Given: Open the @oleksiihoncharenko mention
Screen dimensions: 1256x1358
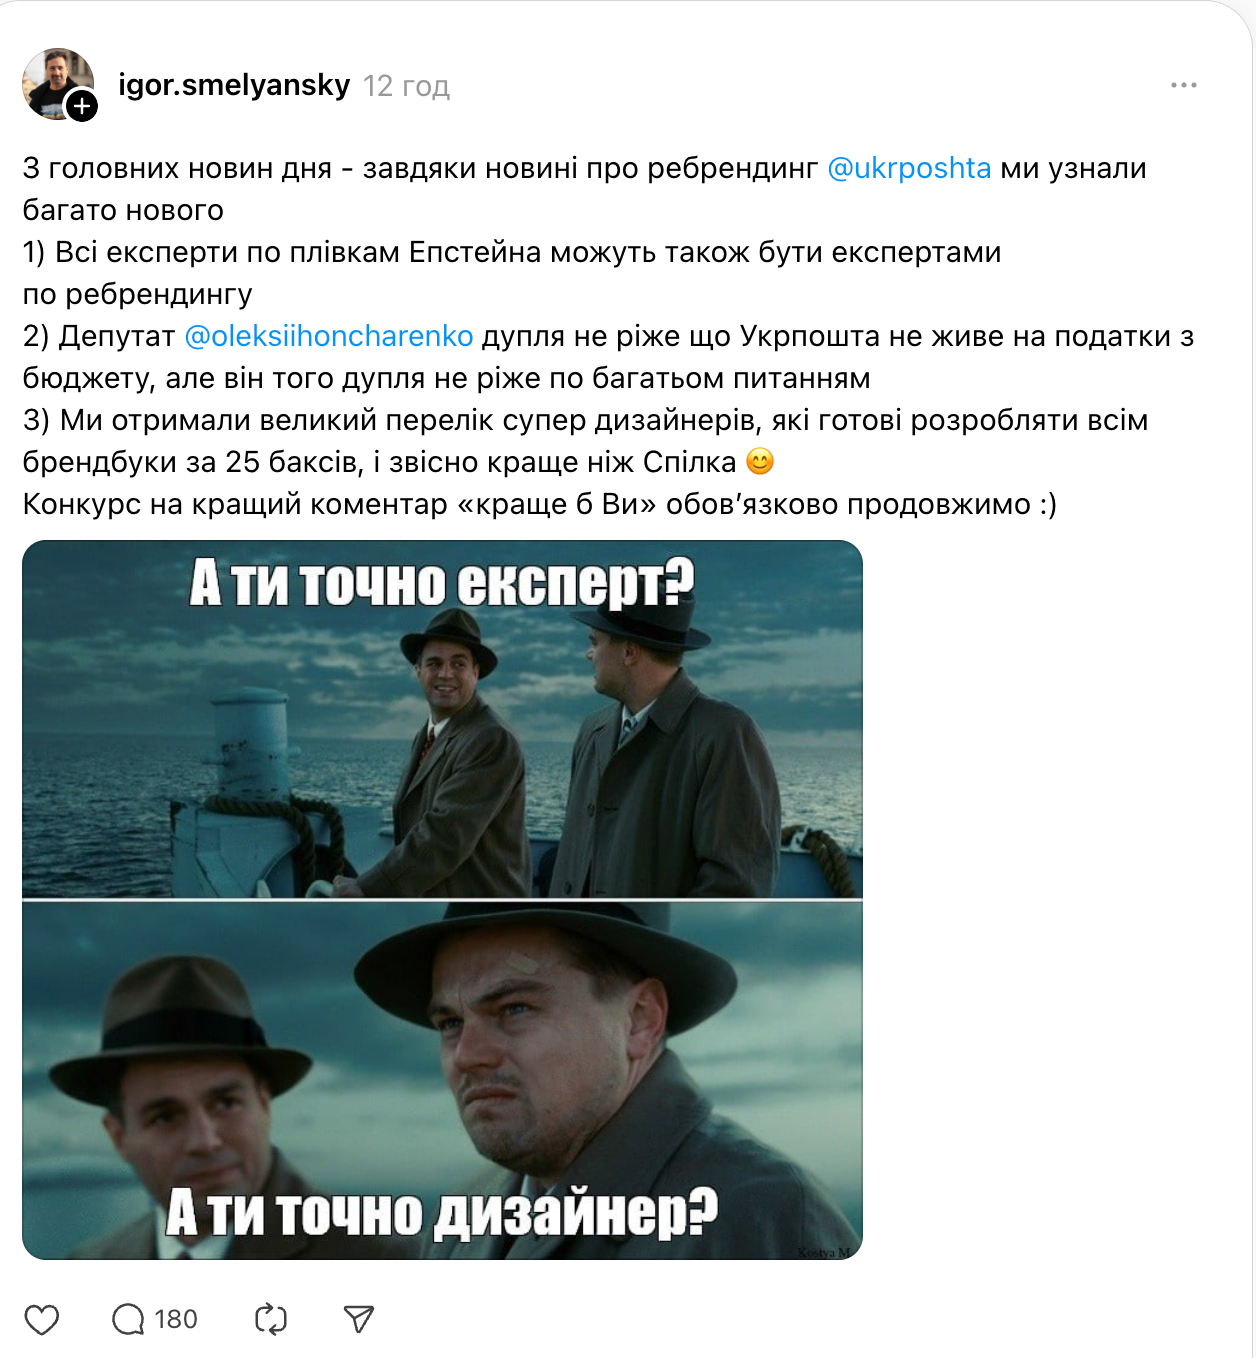Looking at the screenshot, I should coord(329,336).
